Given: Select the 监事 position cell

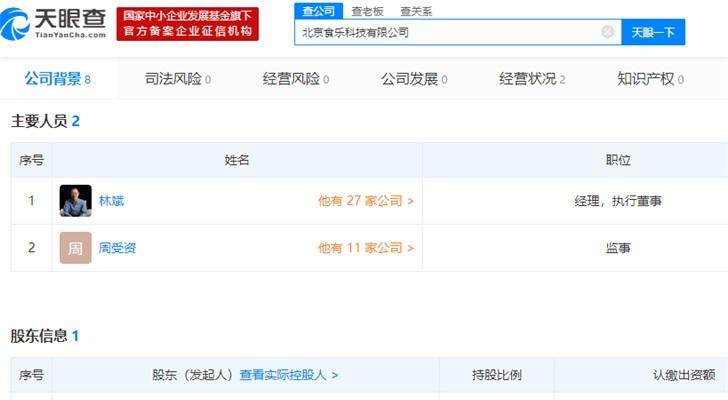Looking at the screenshot, I should 618,248.
